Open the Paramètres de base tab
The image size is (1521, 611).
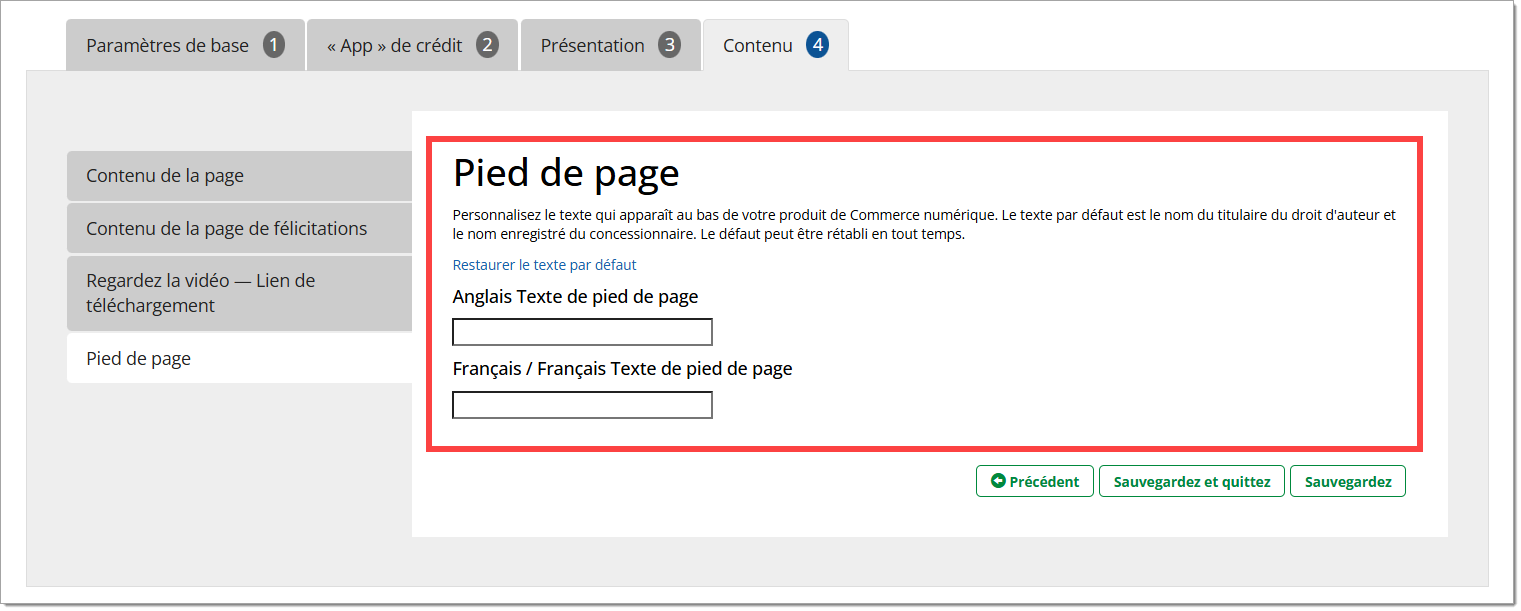pyautogui.click(x=167, y=46)
